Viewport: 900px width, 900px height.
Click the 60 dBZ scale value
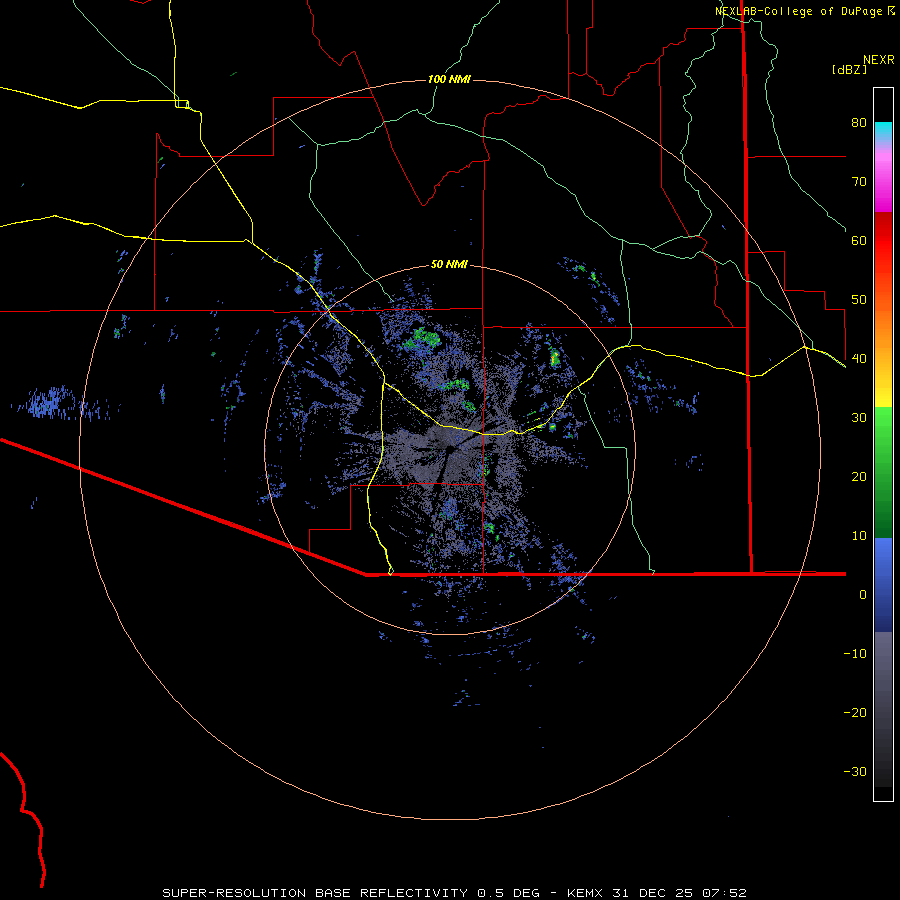(x=859, y=240)
